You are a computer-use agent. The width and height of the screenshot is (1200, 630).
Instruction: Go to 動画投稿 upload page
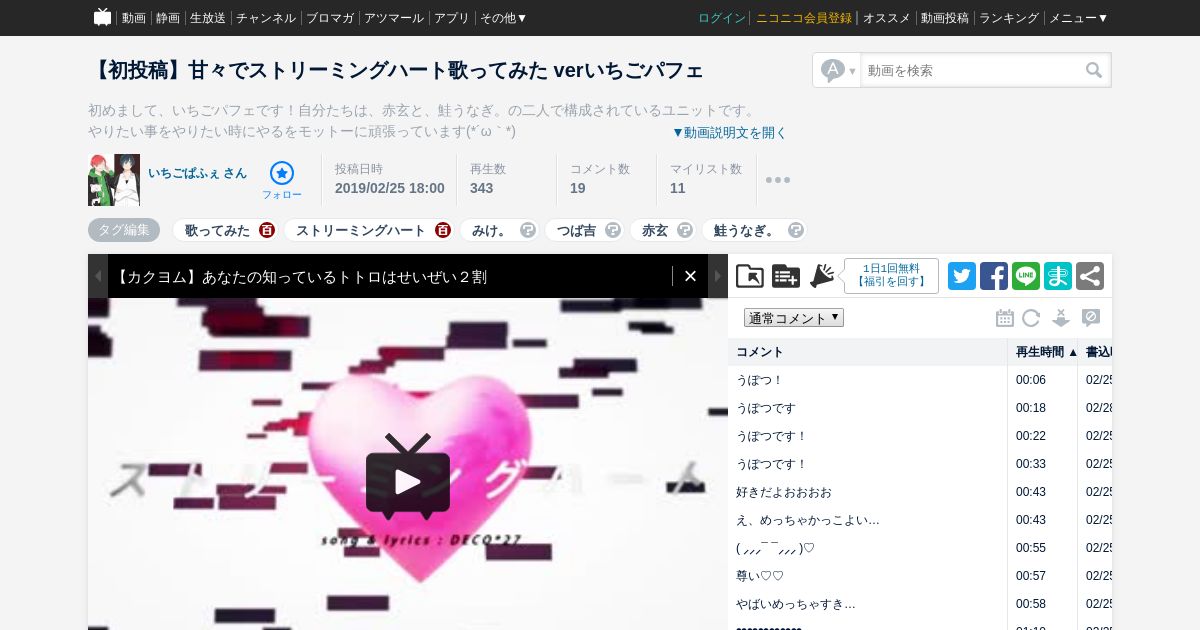(945, 18)
